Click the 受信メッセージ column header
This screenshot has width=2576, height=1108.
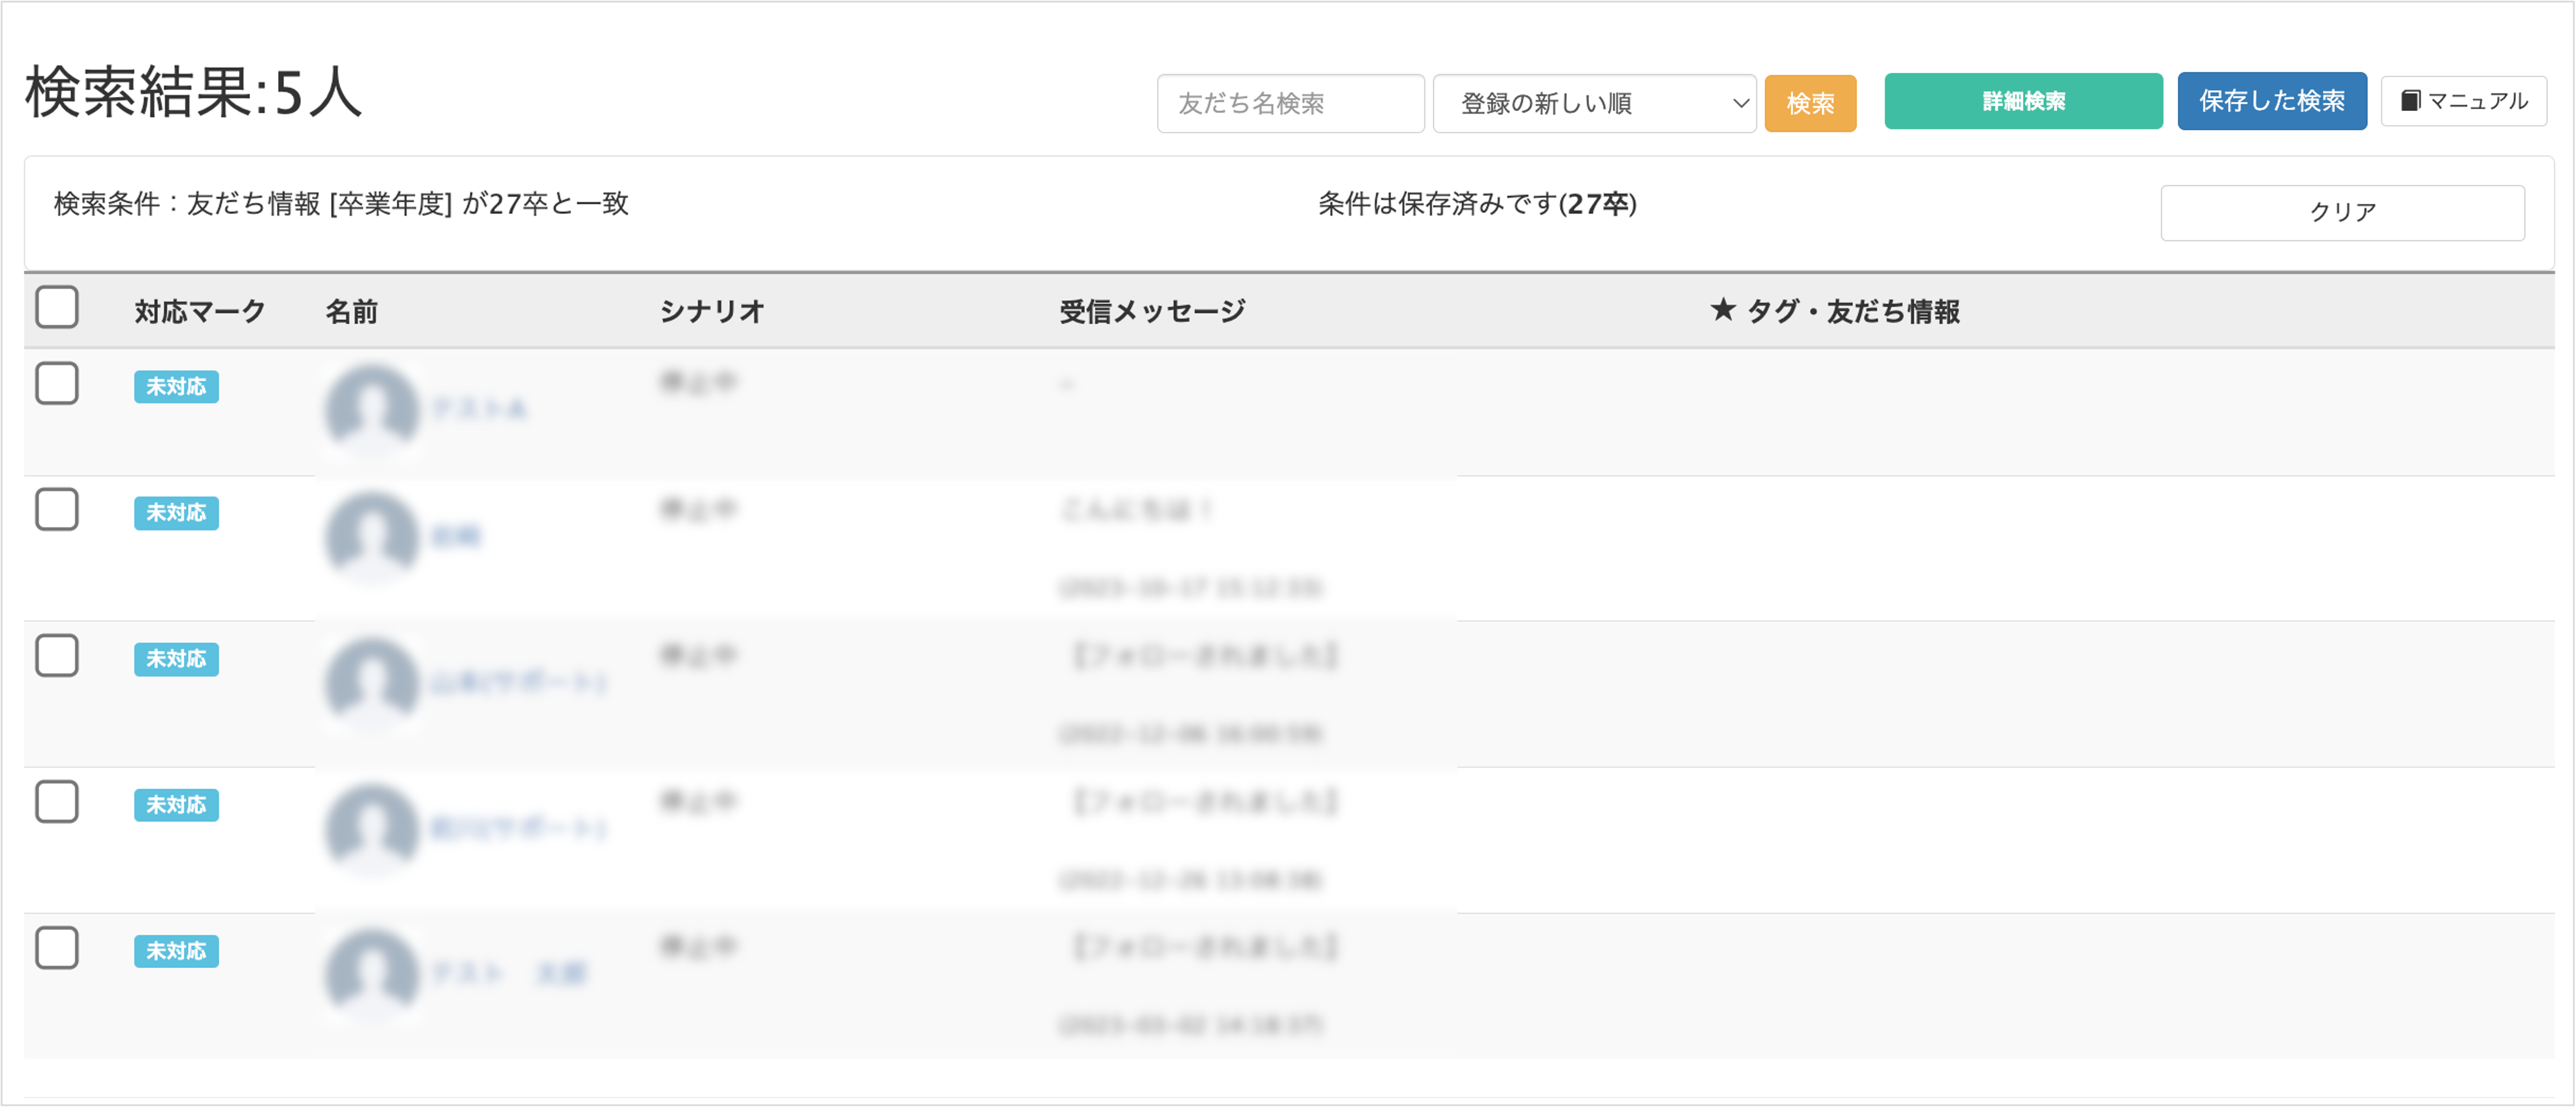coord(1152,311)
